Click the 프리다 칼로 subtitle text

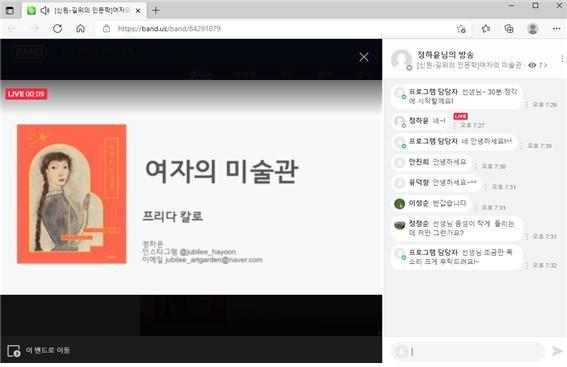173,216
